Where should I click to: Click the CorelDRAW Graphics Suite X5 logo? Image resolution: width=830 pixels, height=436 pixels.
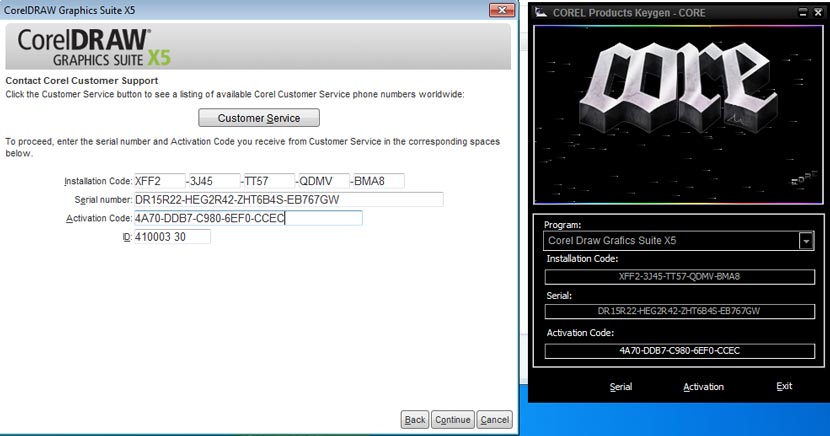pyautogui.click(x=94, y=48)
